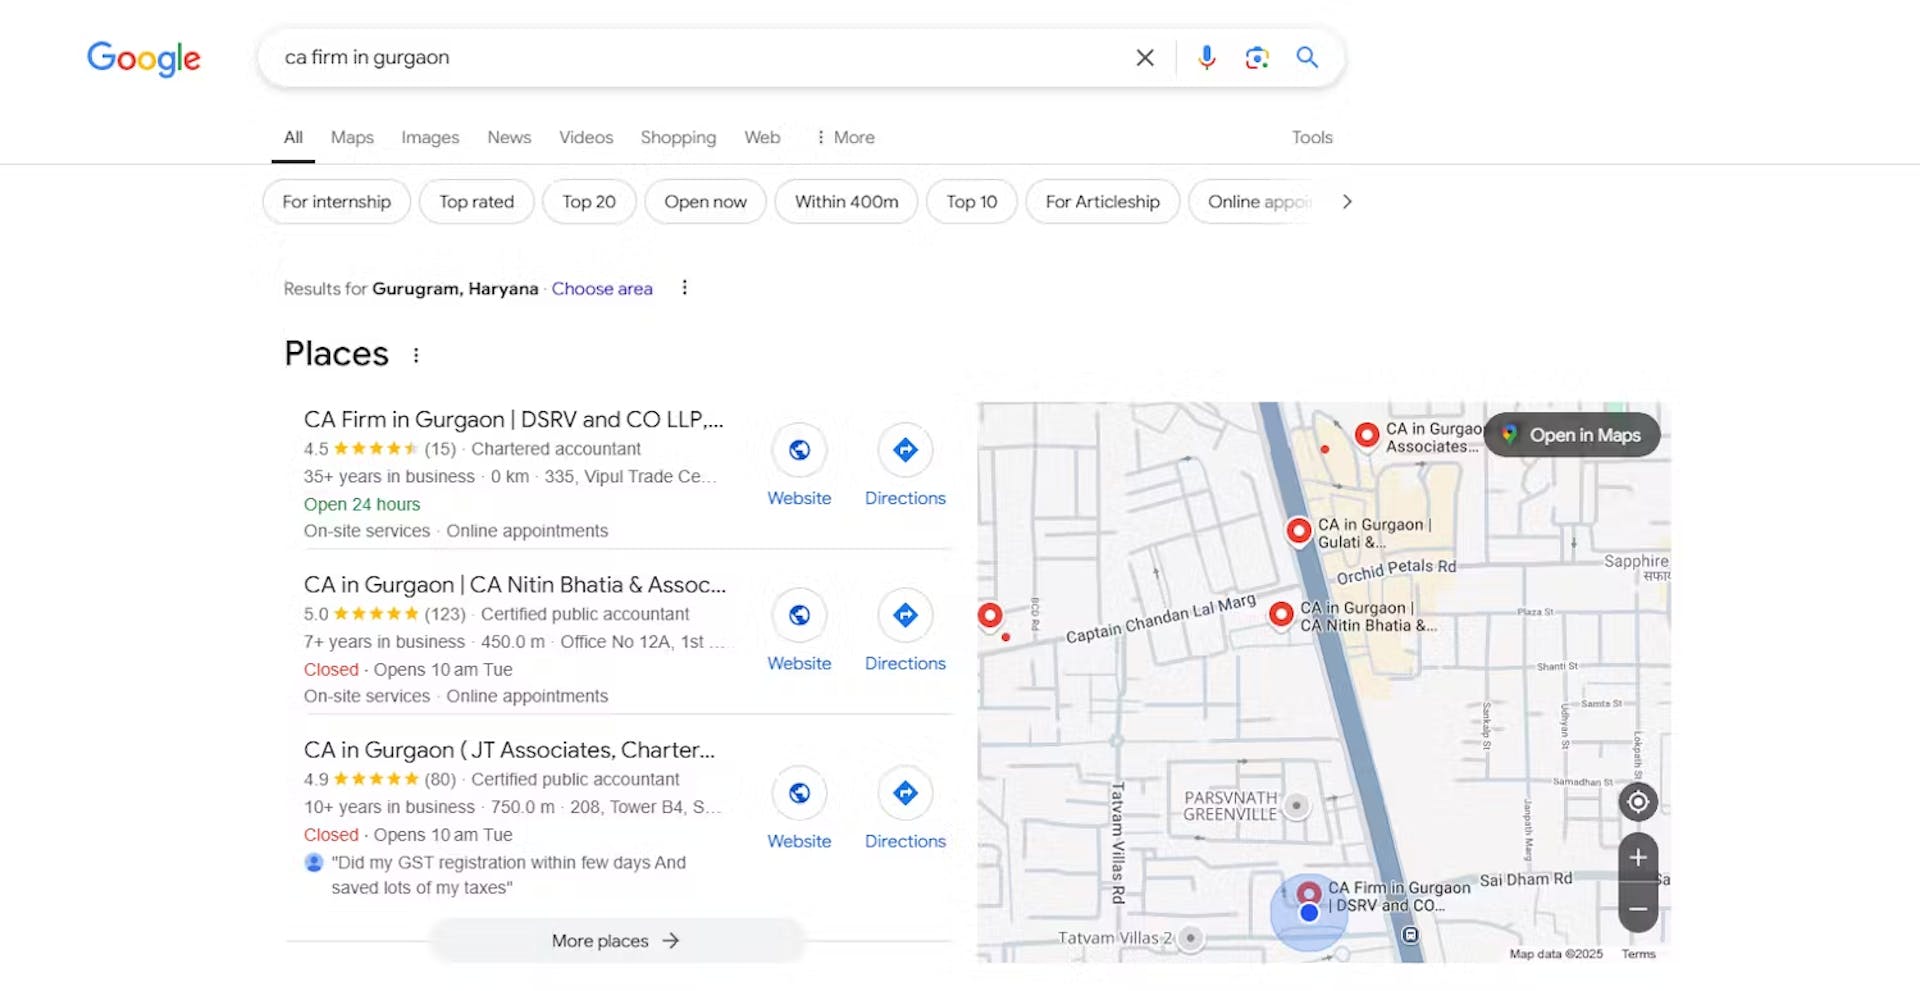The width and height of the screenshot is (1920, 991).
Task: Open DSRV and CO website icon
Action: 799,450
